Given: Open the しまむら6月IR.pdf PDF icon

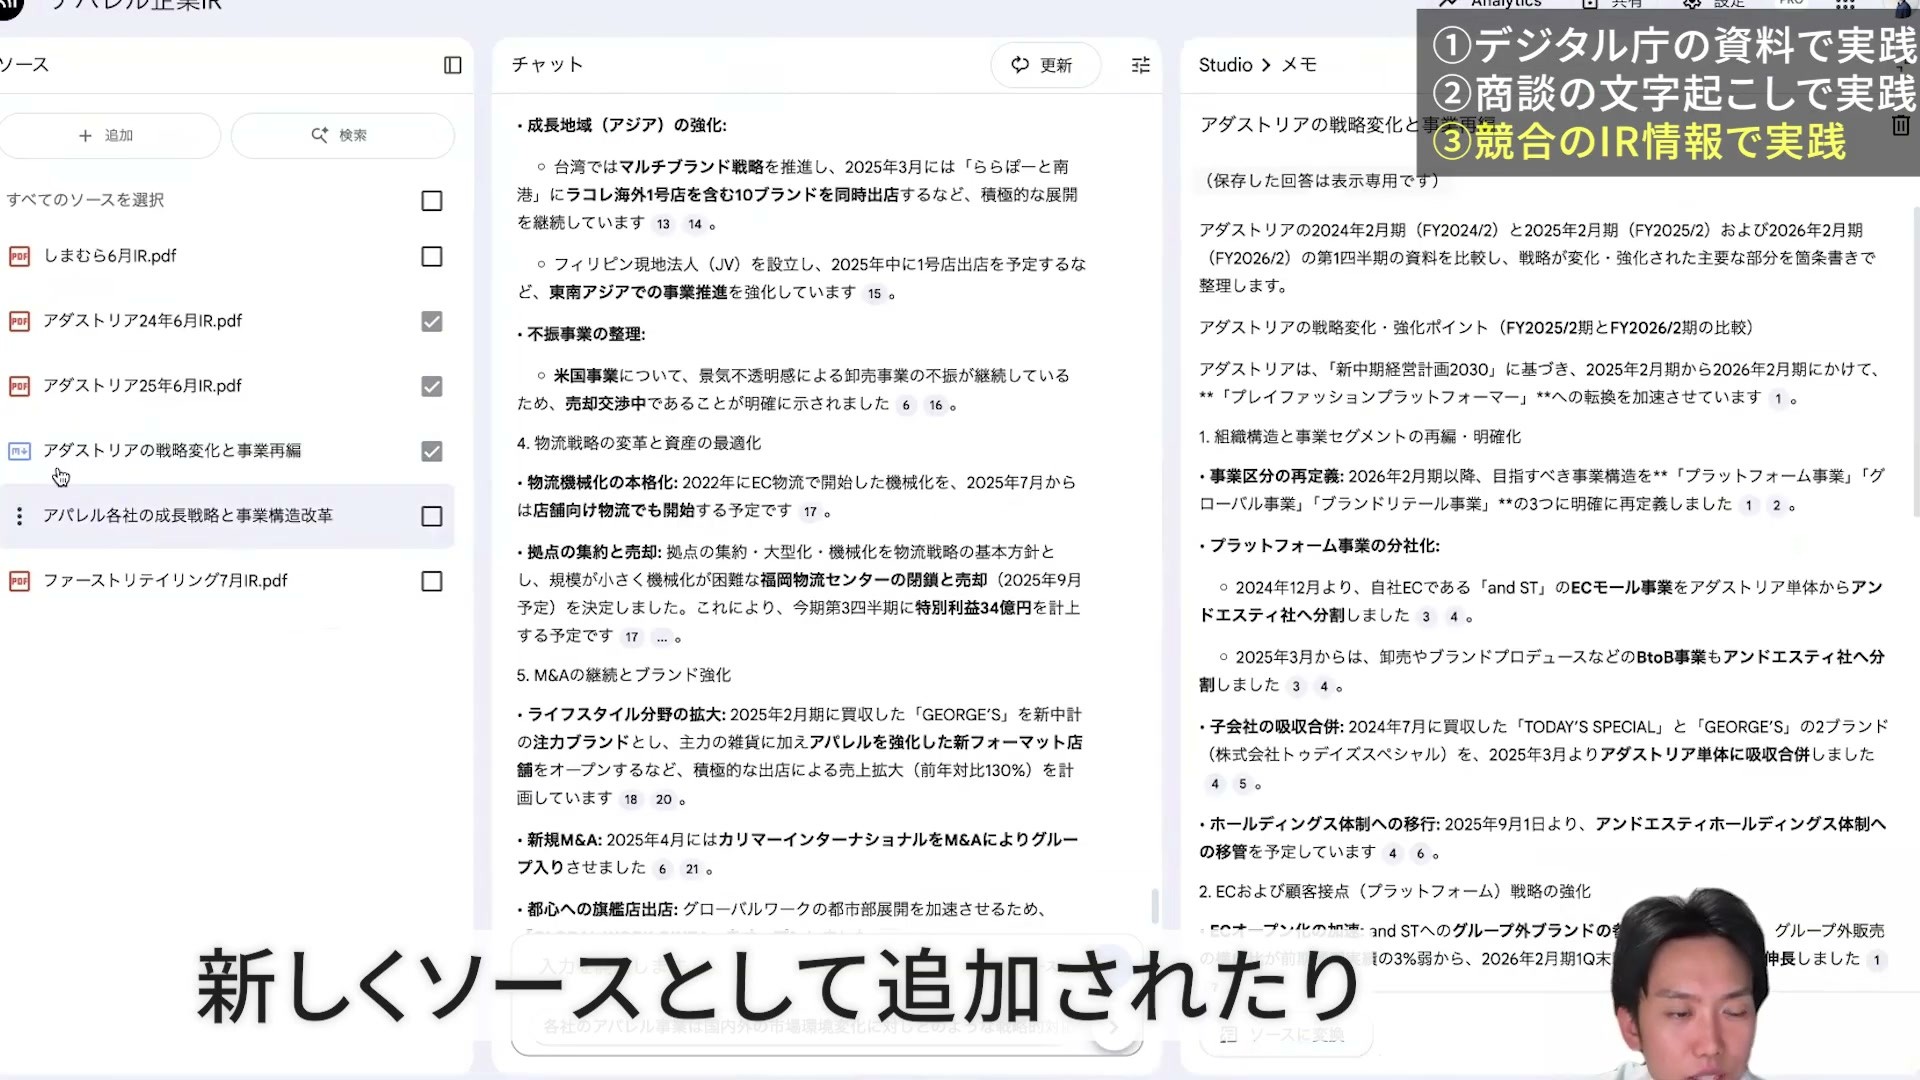Looking at the screenshot, I should coord(19,257).
